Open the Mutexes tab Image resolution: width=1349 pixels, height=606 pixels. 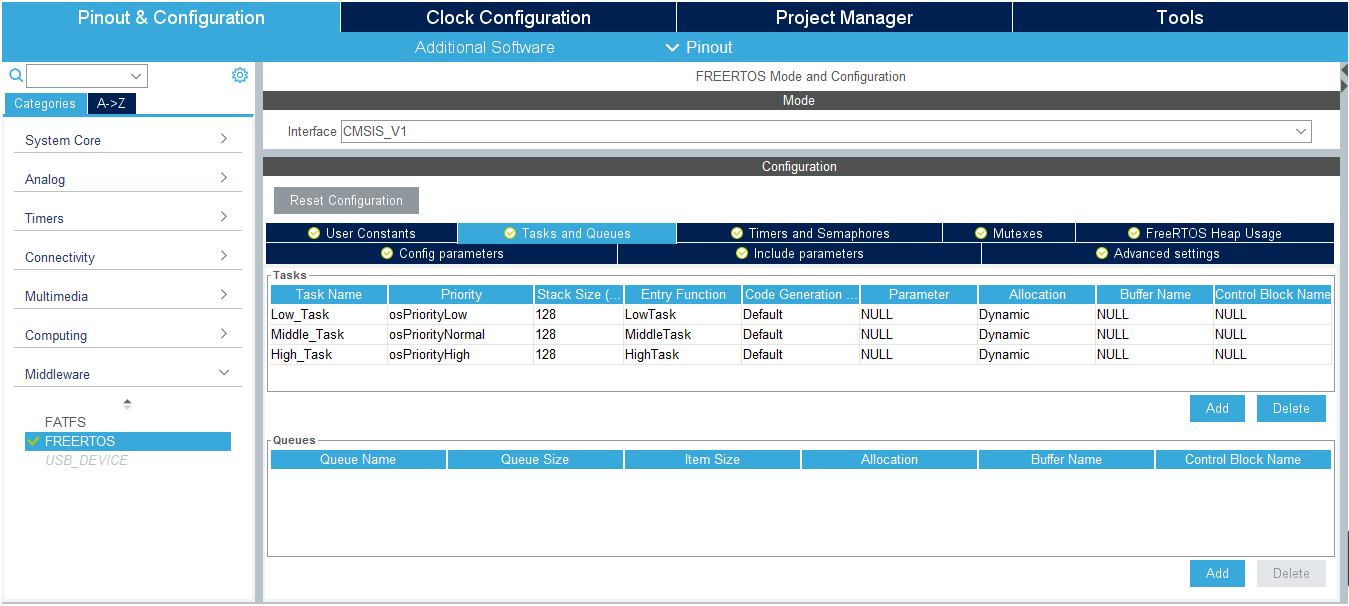[1009, 233]
